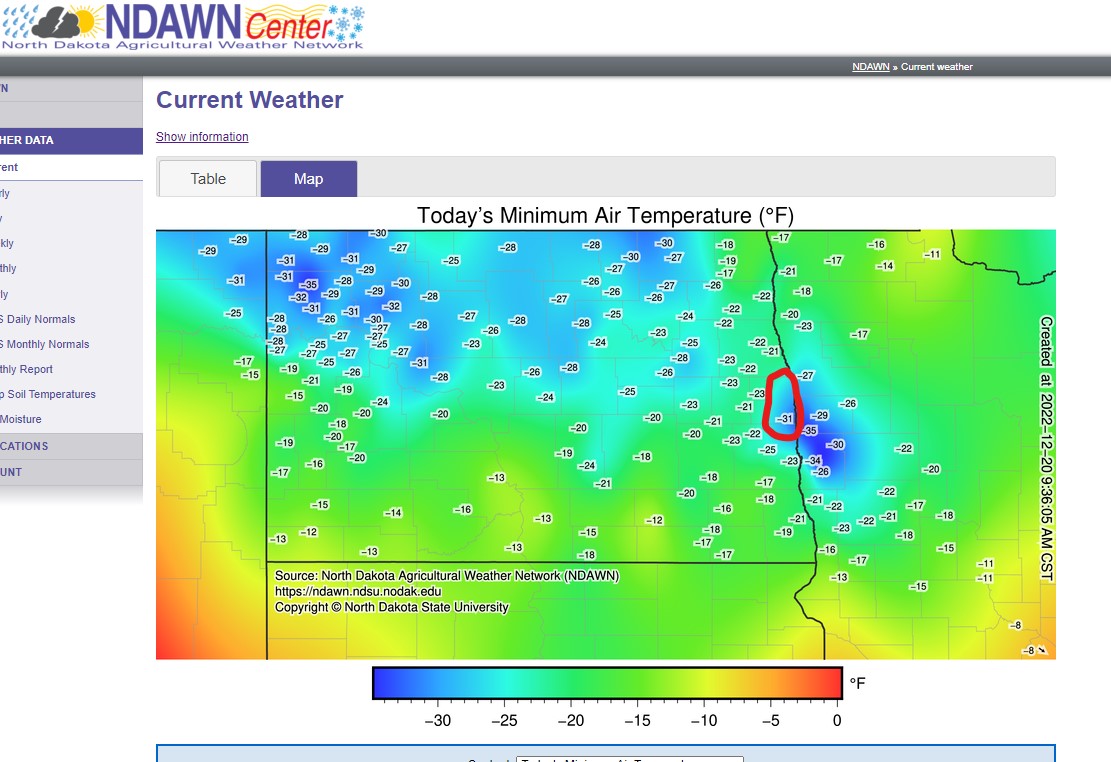Select the highlighted sidebar section ending 'HER DATA'
1111x762 pixels.
pyautogui.click(x=71, y=140)
